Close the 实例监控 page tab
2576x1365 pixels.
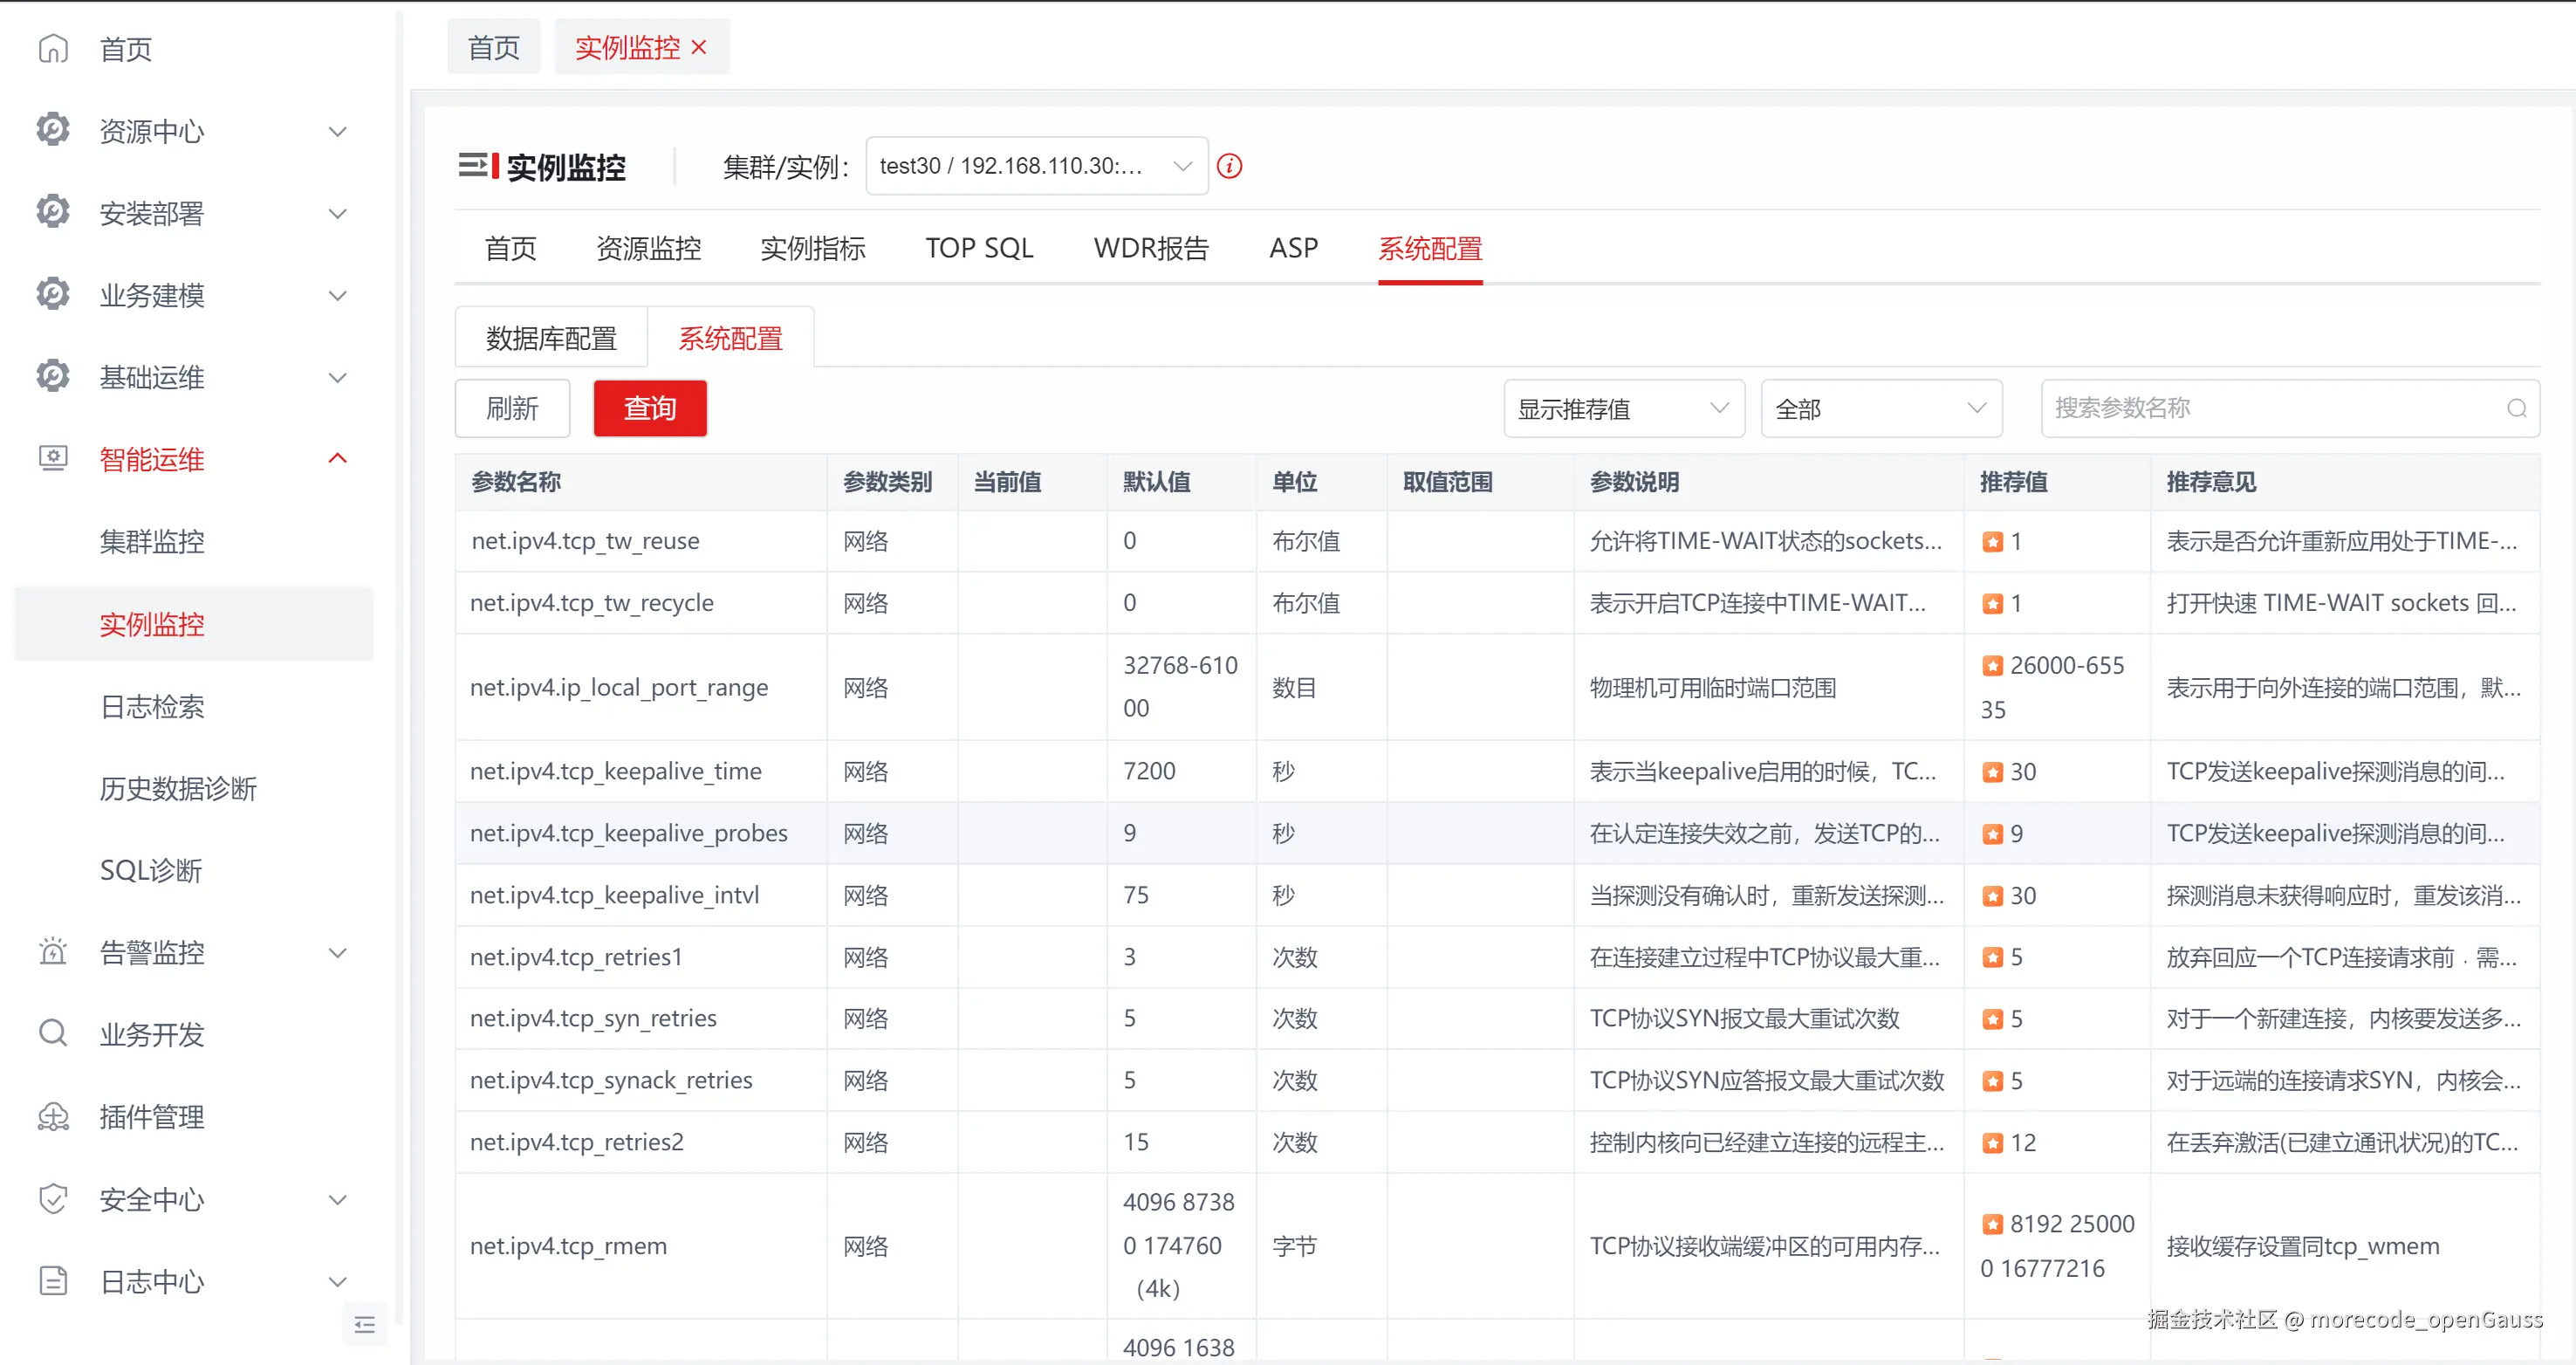tap(699, 47)
